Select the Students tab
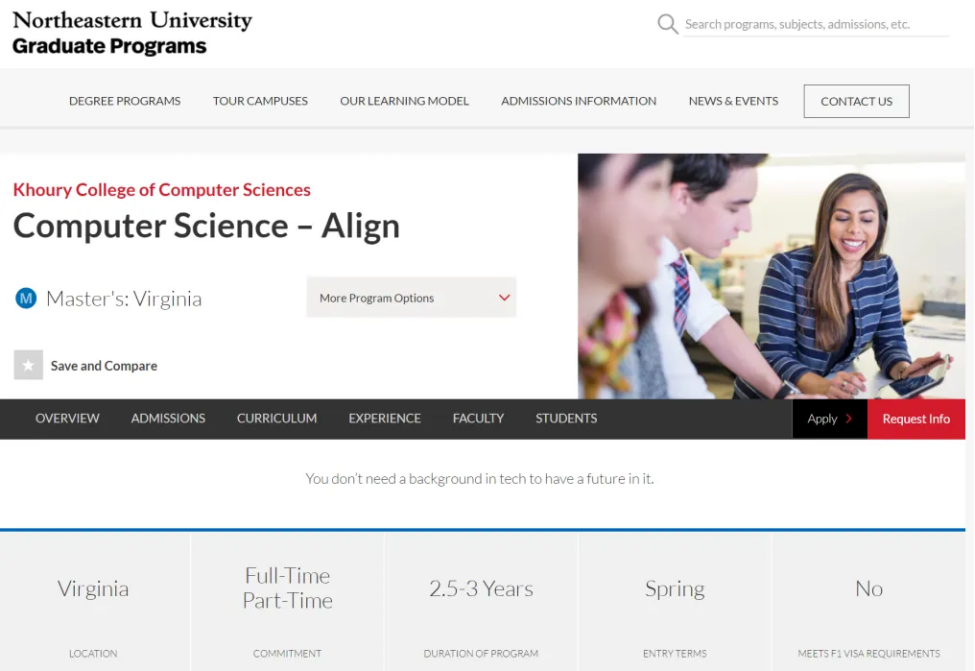Image resolution: width=975 pixels, height=671 pixels. pos(566,419)
